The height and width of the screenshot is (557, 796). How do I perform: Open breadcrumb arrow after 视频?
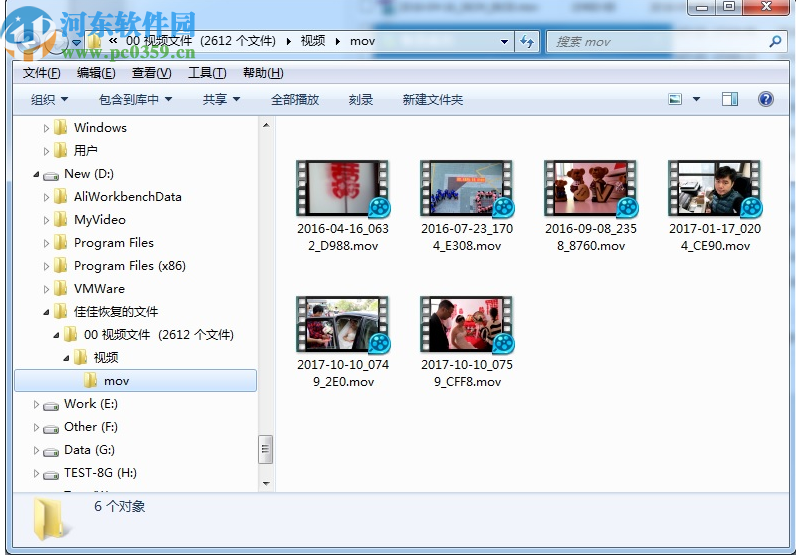click(338, 42)
